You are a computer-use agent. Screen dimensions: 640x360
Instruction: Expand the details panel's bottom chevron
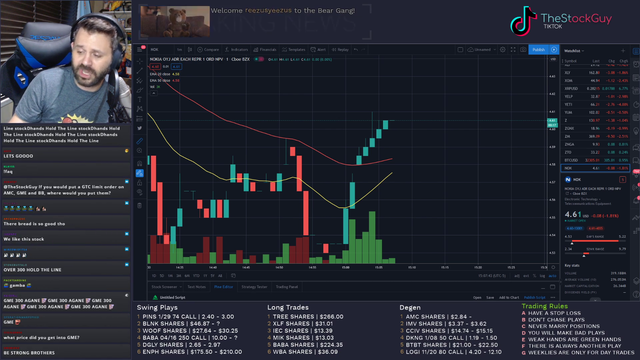click(595, 300)
